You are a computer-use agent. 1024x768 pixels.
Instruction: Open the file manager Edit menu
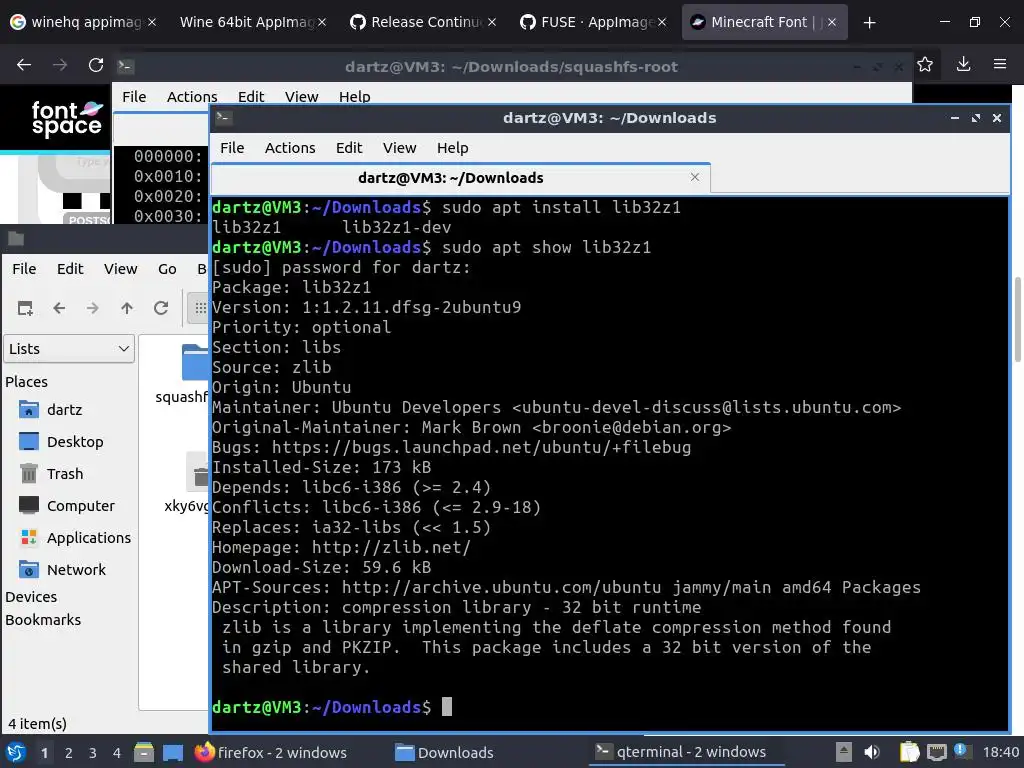[x=70, y=269]
